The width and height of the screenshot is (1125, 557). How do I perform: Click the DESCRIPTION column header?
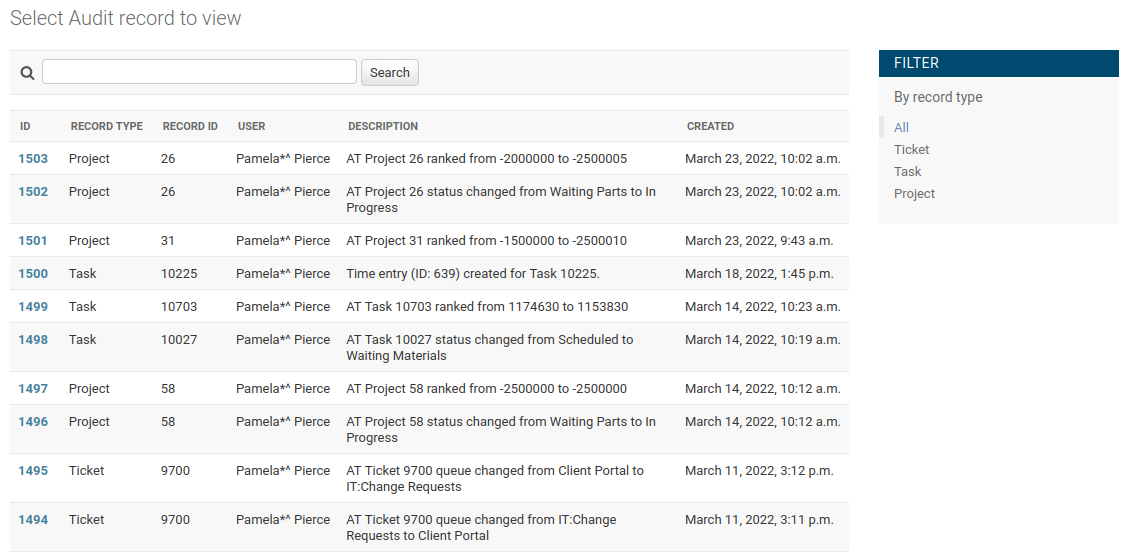[x=382, y=126]
